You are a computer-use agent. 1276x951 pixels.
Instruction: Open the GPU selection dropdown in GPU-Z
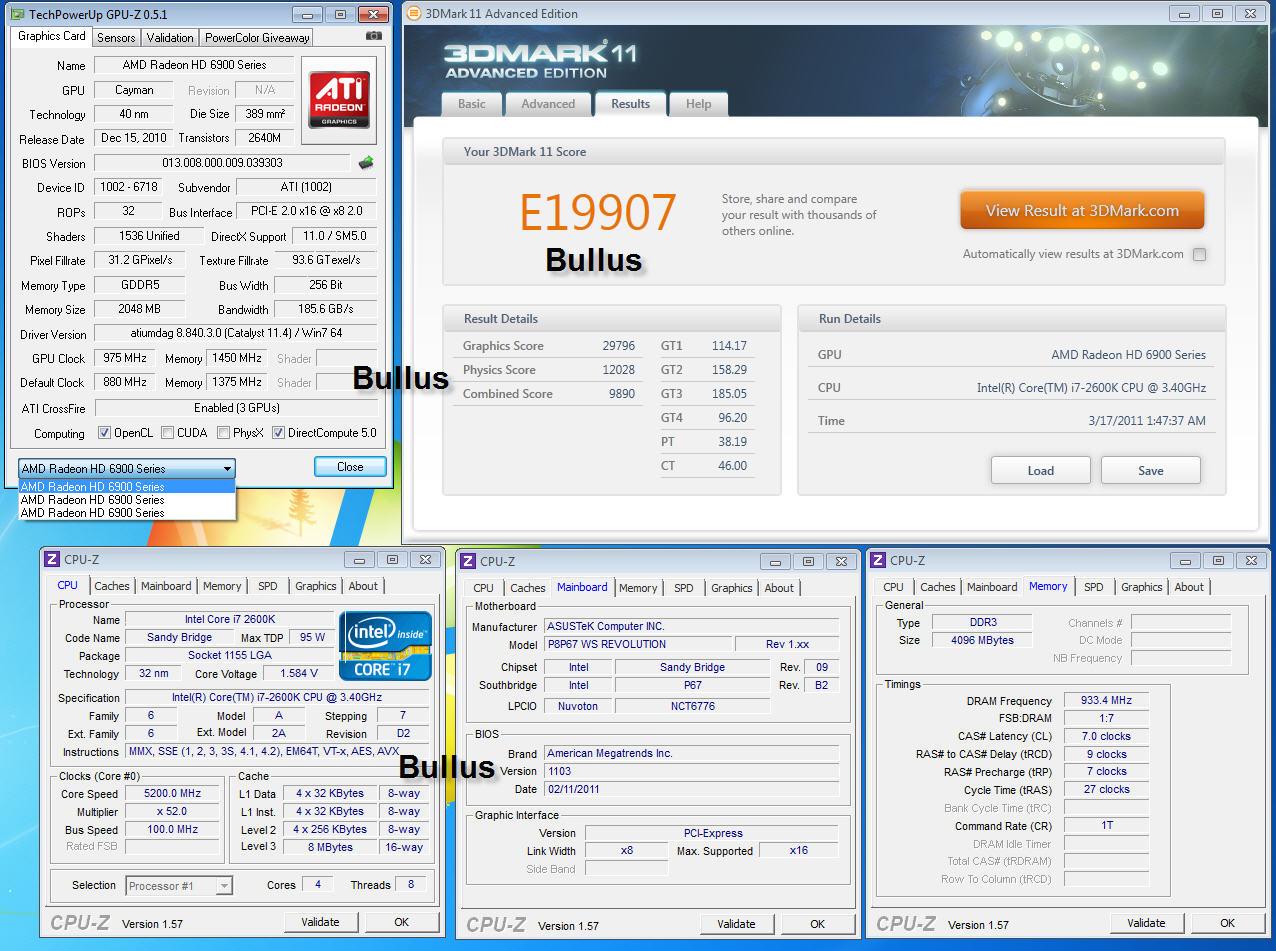(127, 468)
